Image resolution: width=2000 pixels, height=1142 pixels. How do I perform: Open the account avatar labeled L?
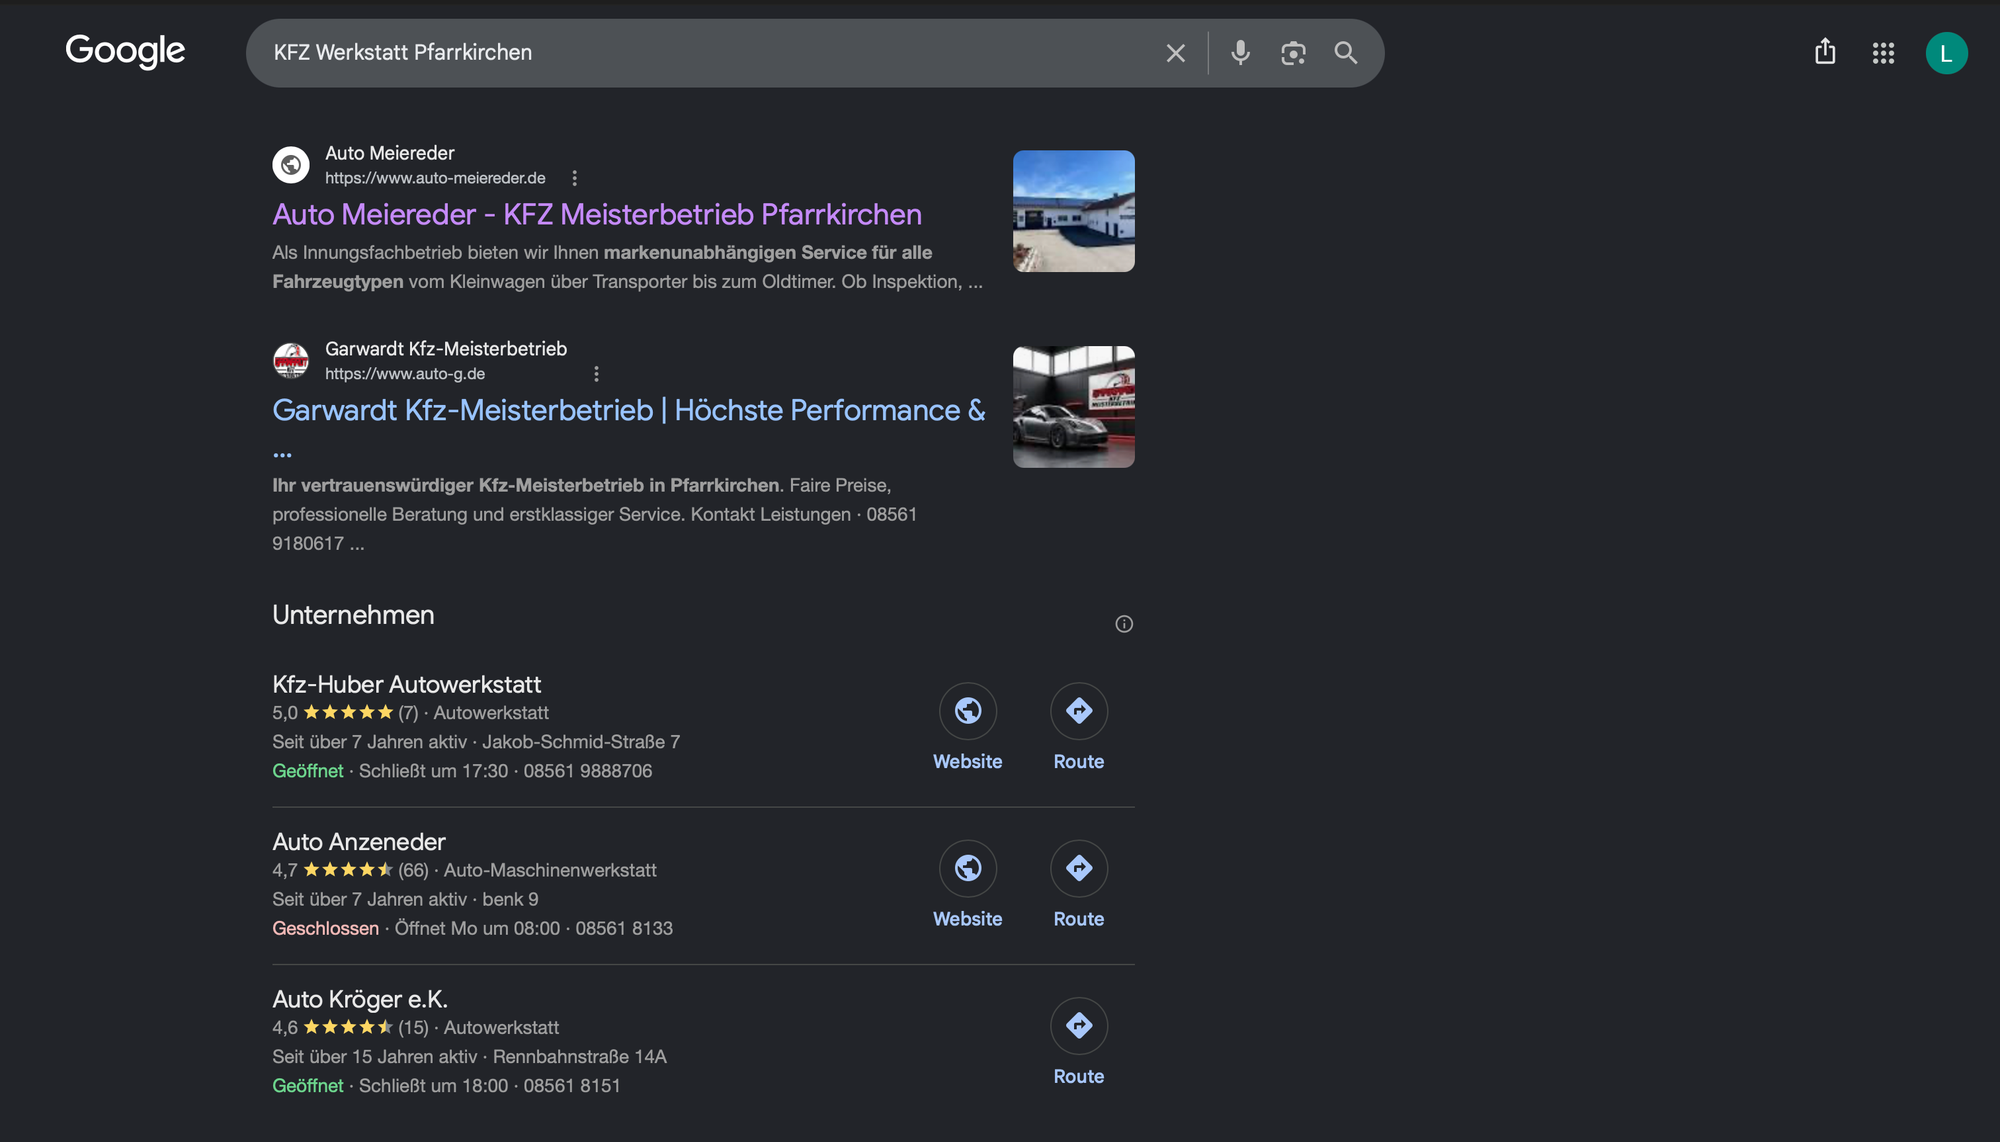[1946, 53]
